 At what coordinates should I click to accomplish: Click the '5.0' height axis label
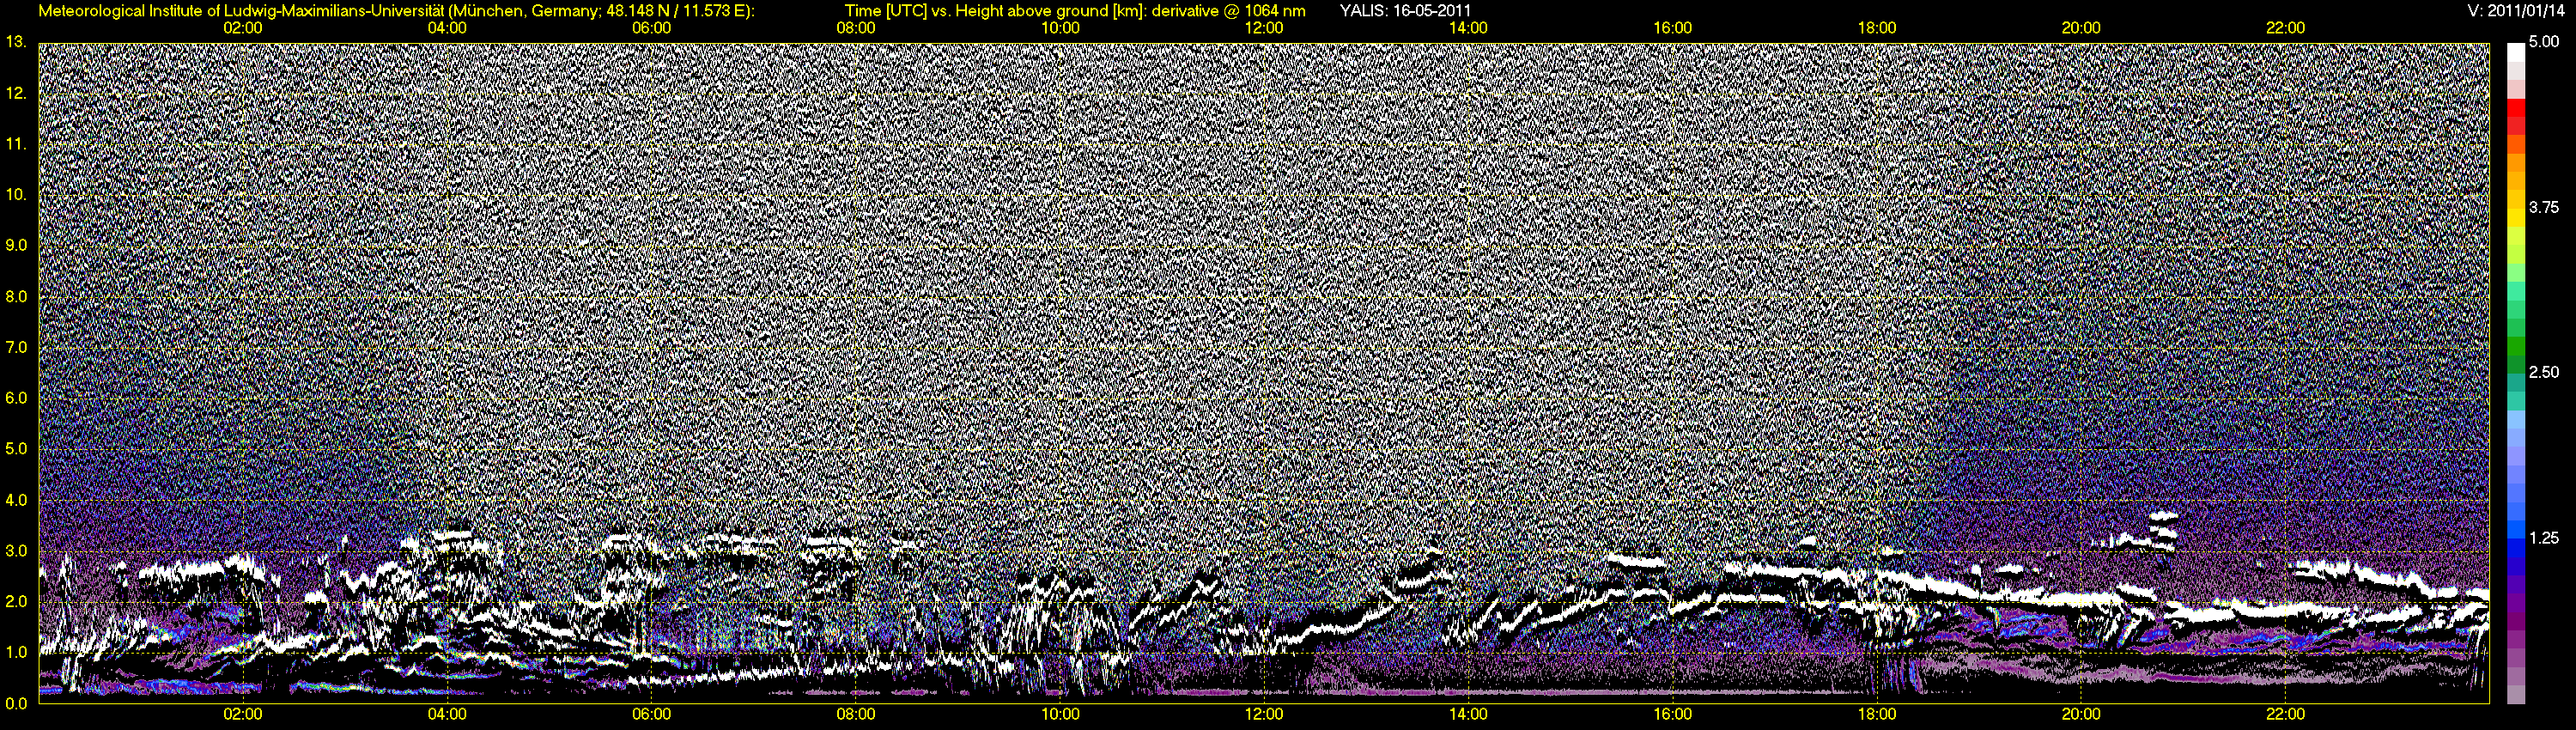[16, 449]
